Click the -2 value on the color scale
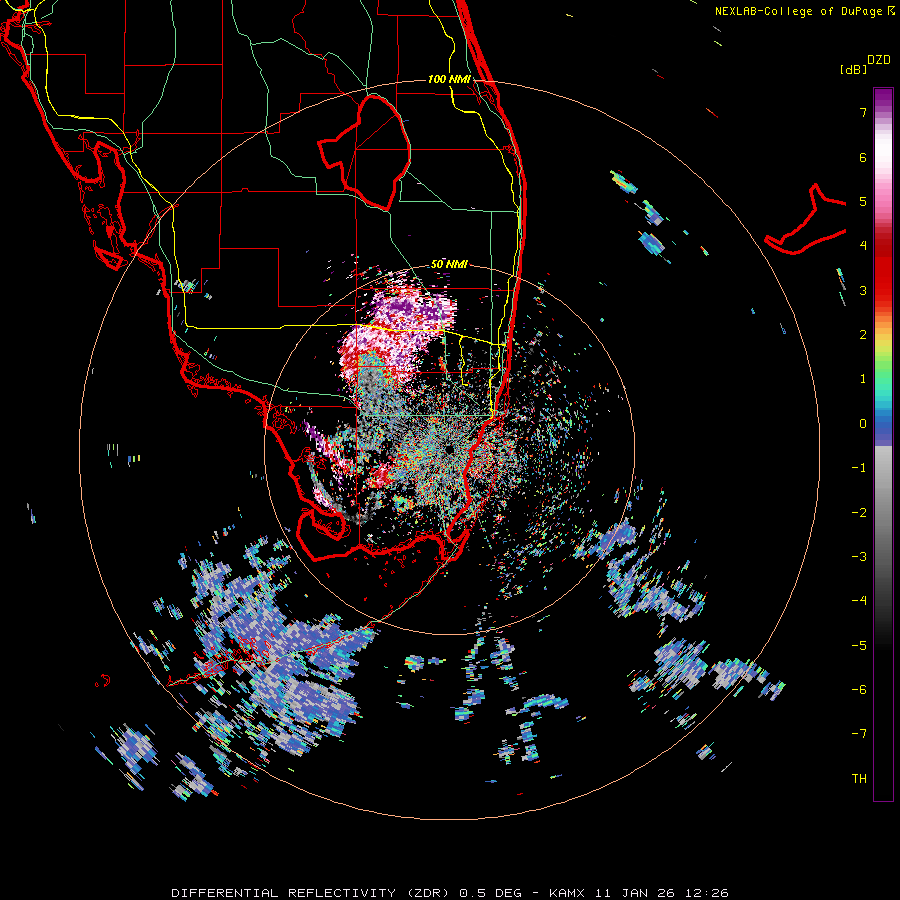 [859, 513]
